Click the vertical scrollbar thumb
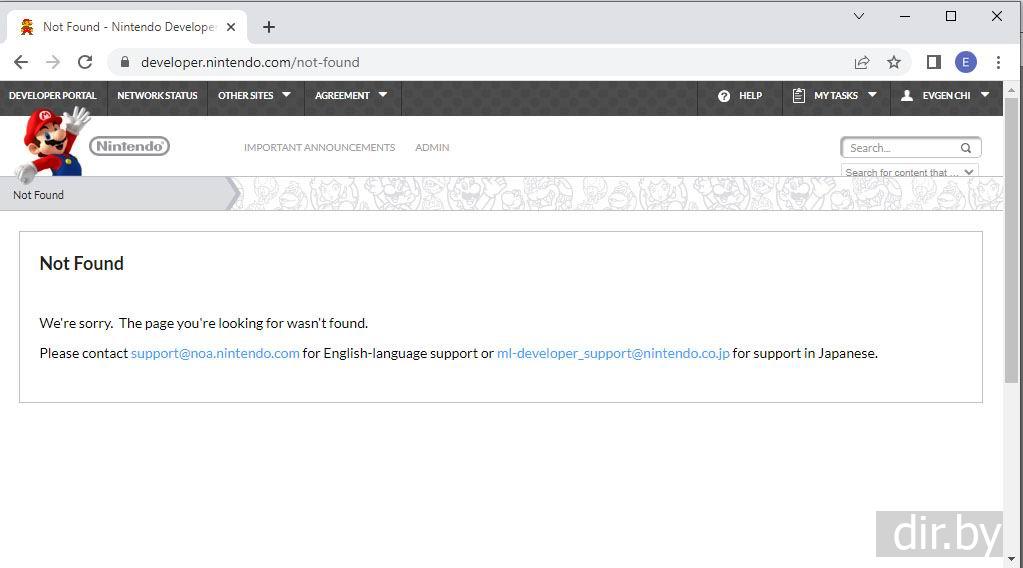 [1011, 240]
